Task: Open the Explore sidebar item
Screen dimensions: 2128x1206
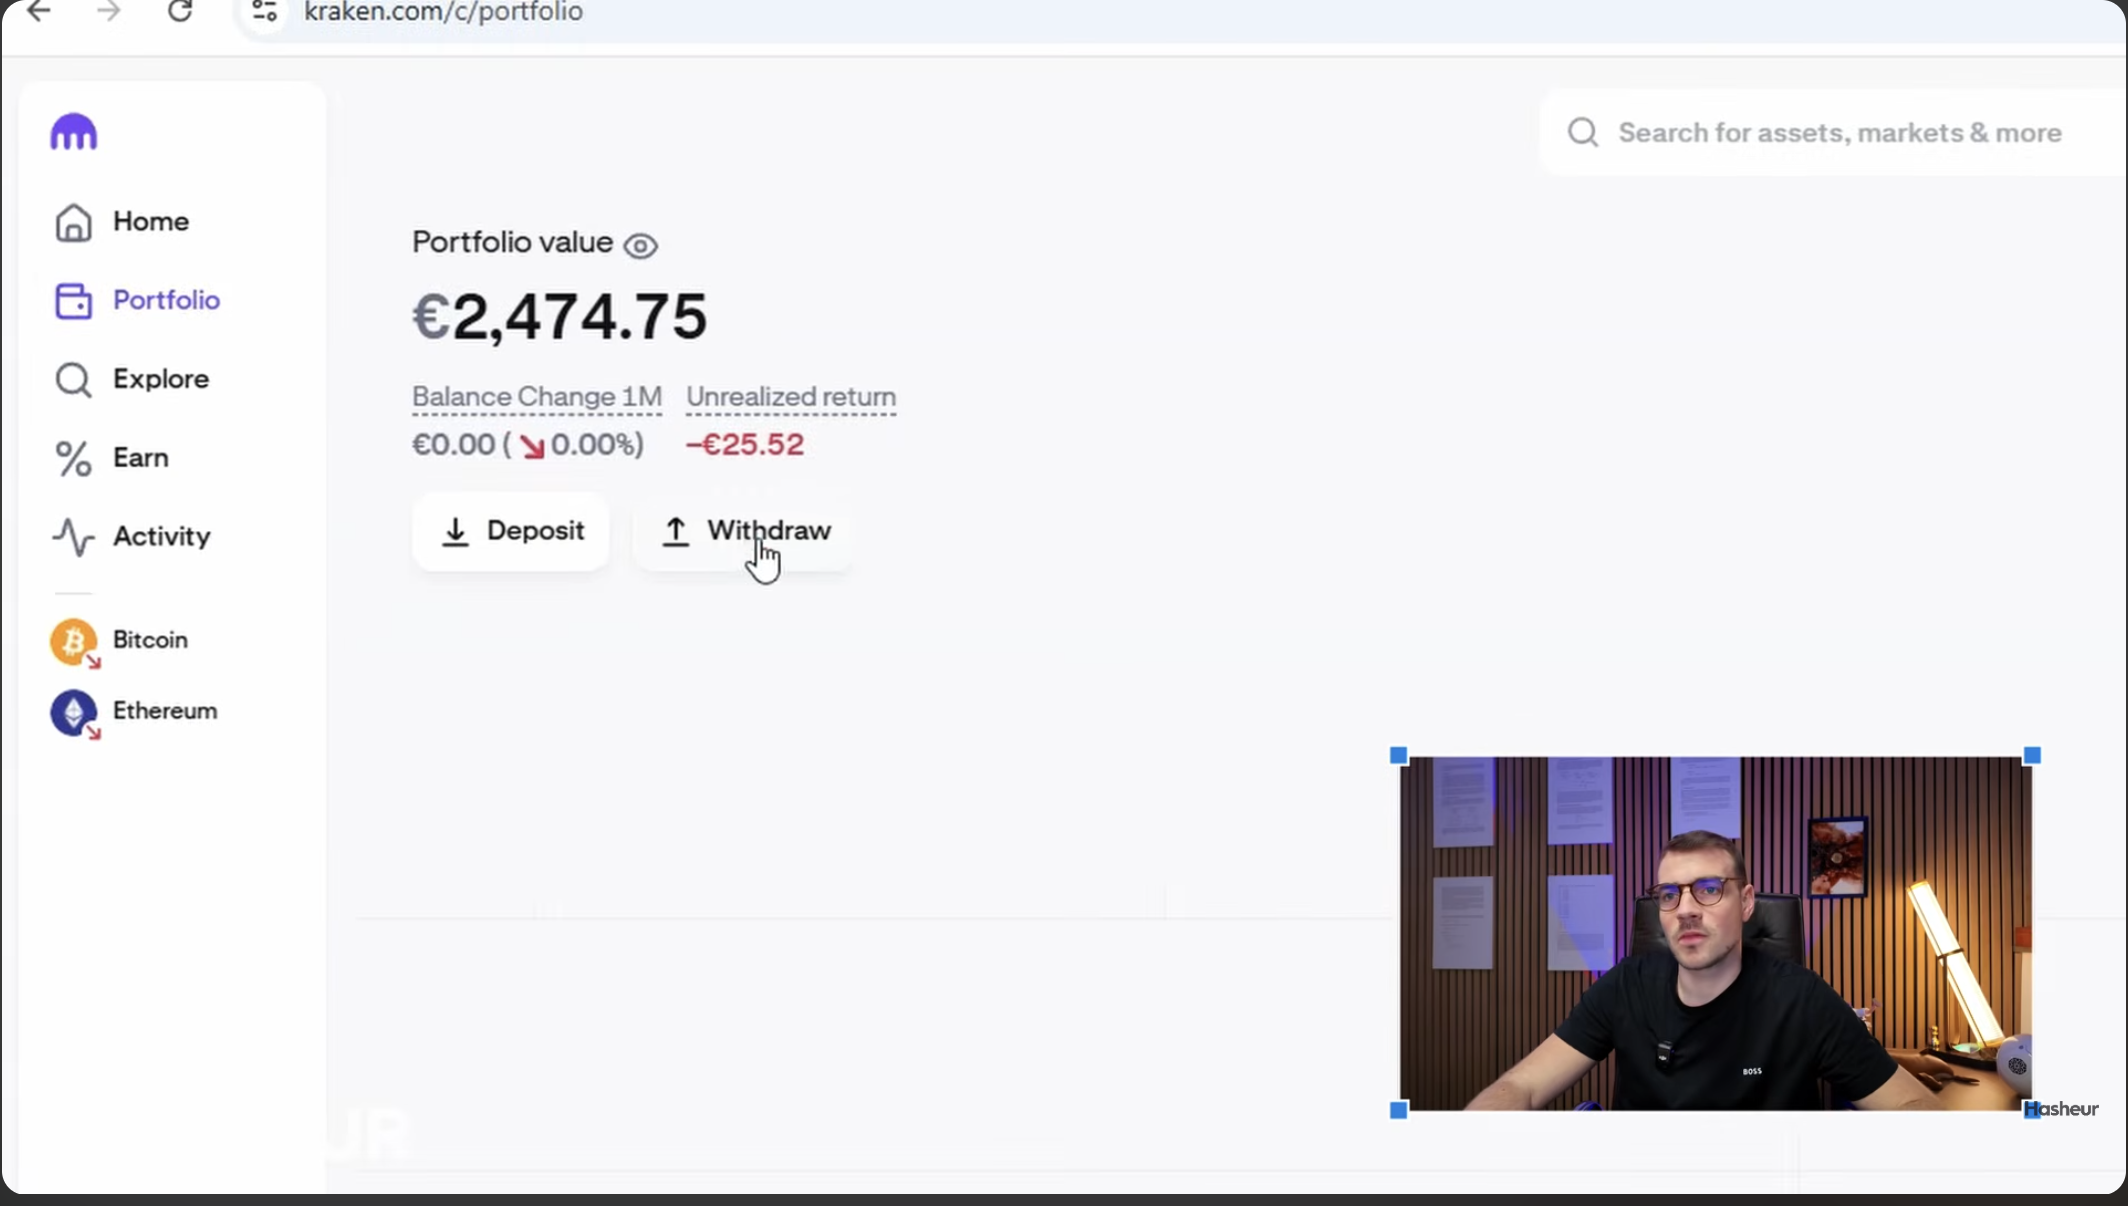Action: pyautogui.click(x=160, y=379)
